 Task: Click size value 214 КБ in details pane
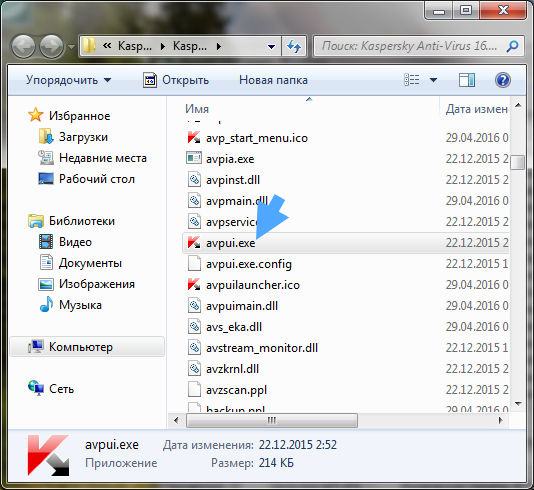[276, 463]
